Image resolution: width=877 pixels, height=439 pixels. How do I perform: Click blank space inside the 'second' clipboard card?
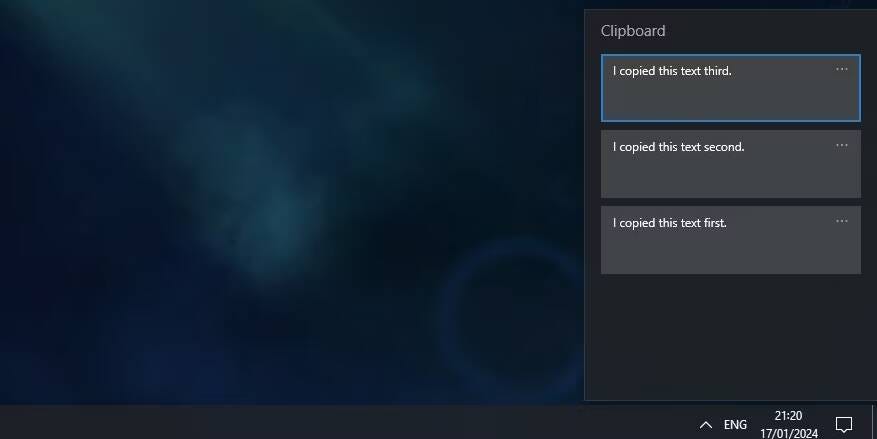coord(730,178)
